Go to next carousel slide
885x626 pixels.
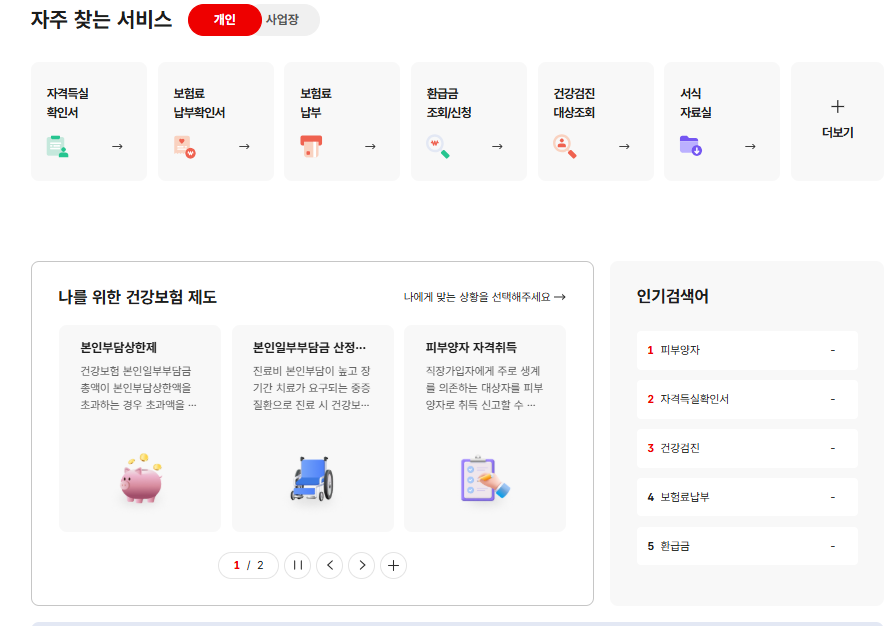tap(362, 566)
